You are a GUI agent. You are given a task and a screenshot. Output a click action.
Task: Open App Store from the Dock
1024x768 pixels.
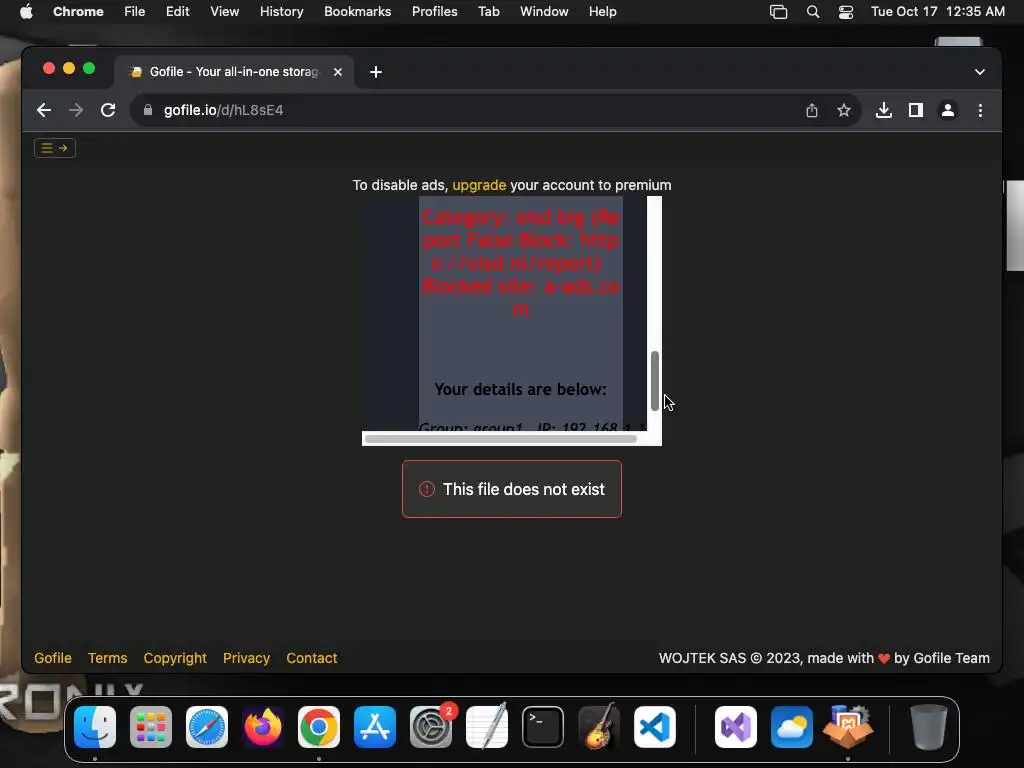[x=375, y=727]
